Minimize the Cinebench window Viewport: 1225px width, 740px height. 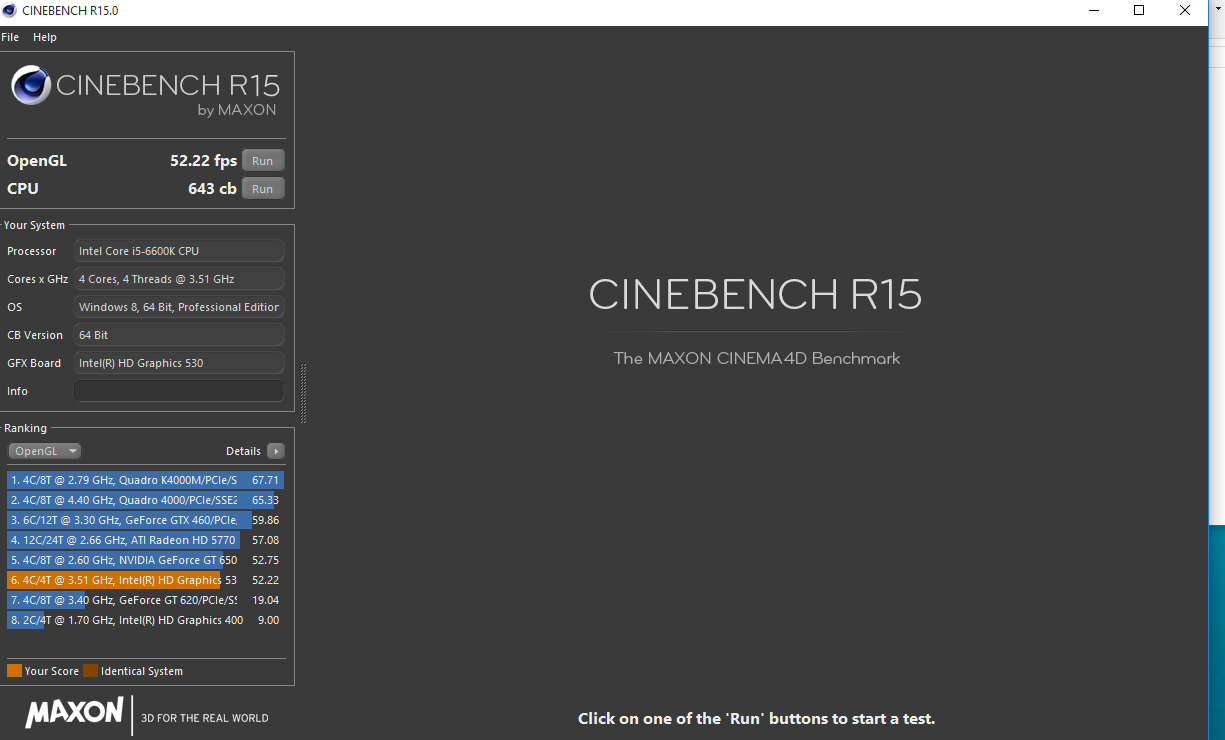[1093, 11]
